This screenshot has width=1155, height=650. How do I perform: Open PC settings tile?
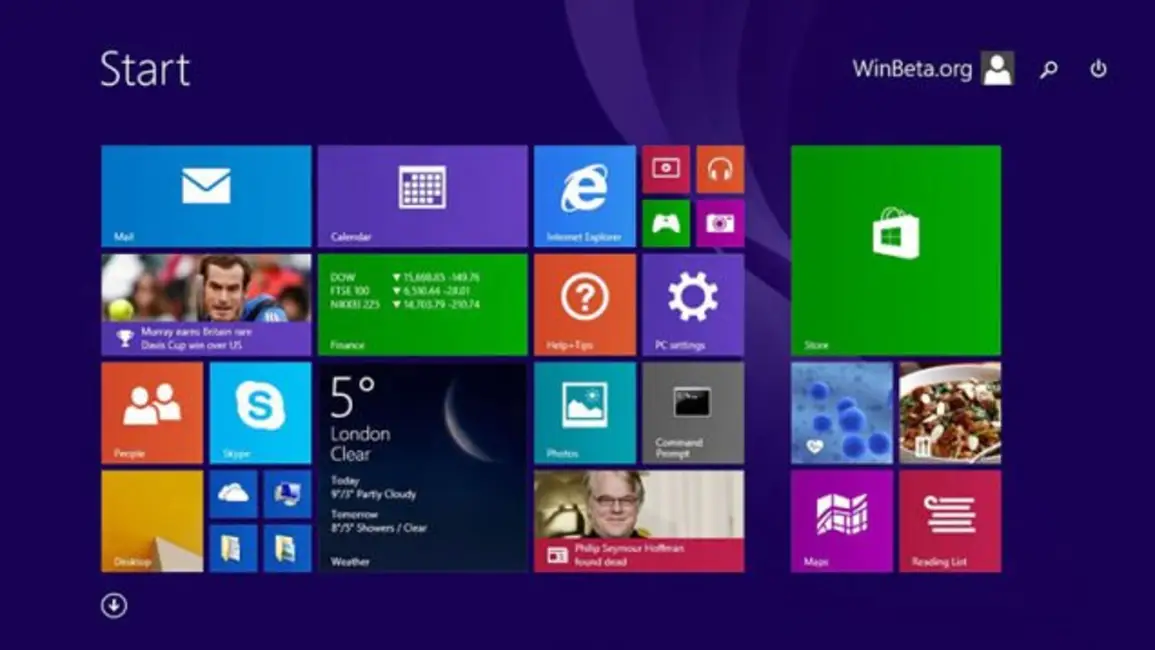click(x=693, y=305)
